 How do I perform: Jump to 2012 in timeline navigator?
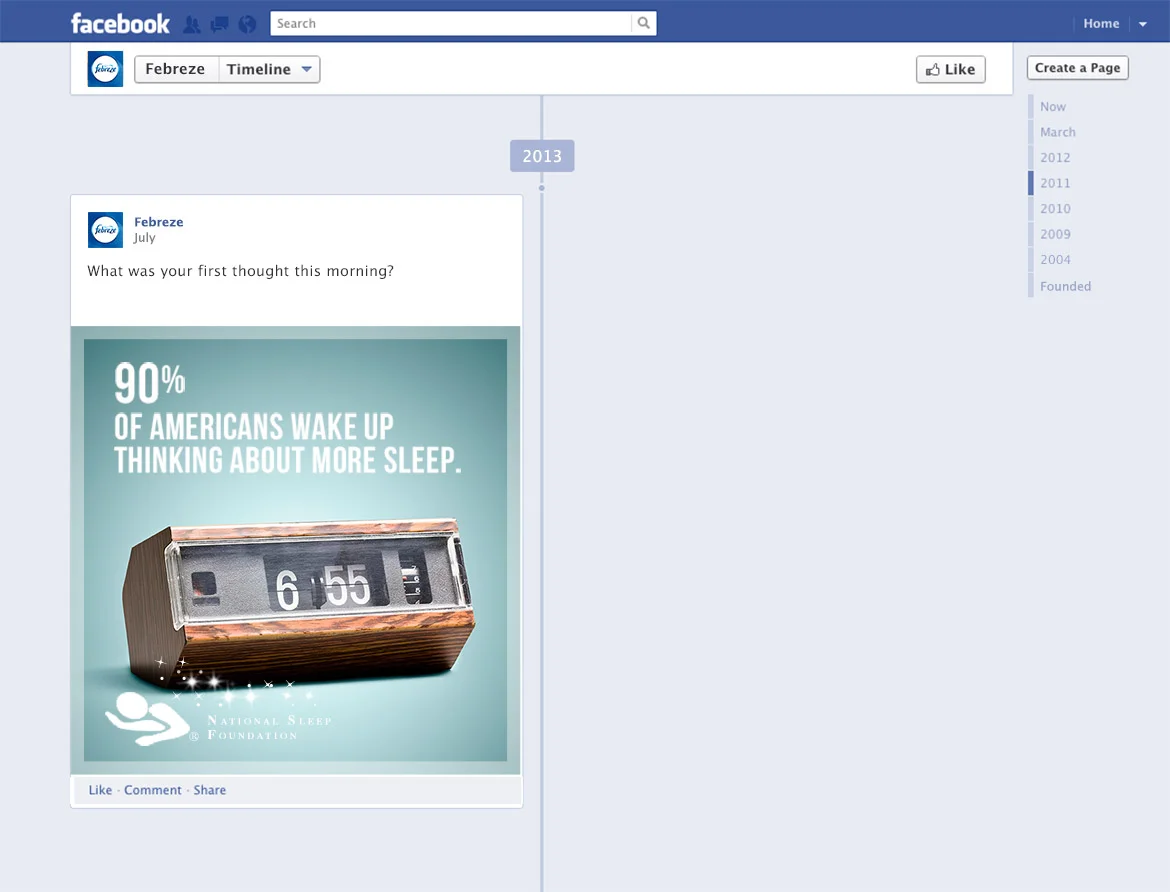point(1054,157)
